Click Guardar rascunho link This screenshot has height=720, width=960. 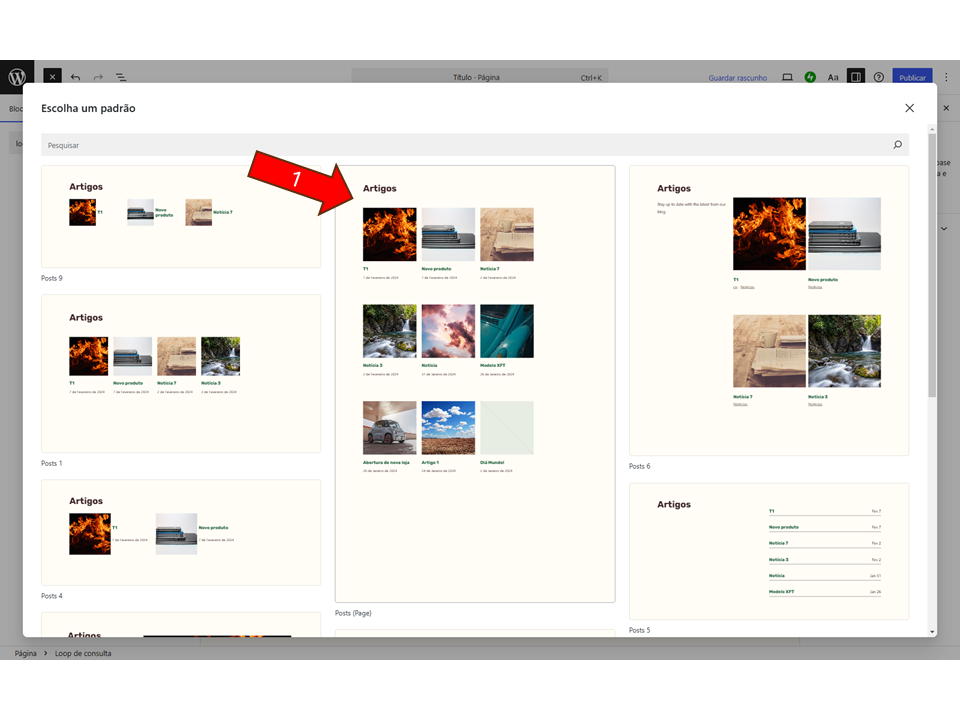738,77
